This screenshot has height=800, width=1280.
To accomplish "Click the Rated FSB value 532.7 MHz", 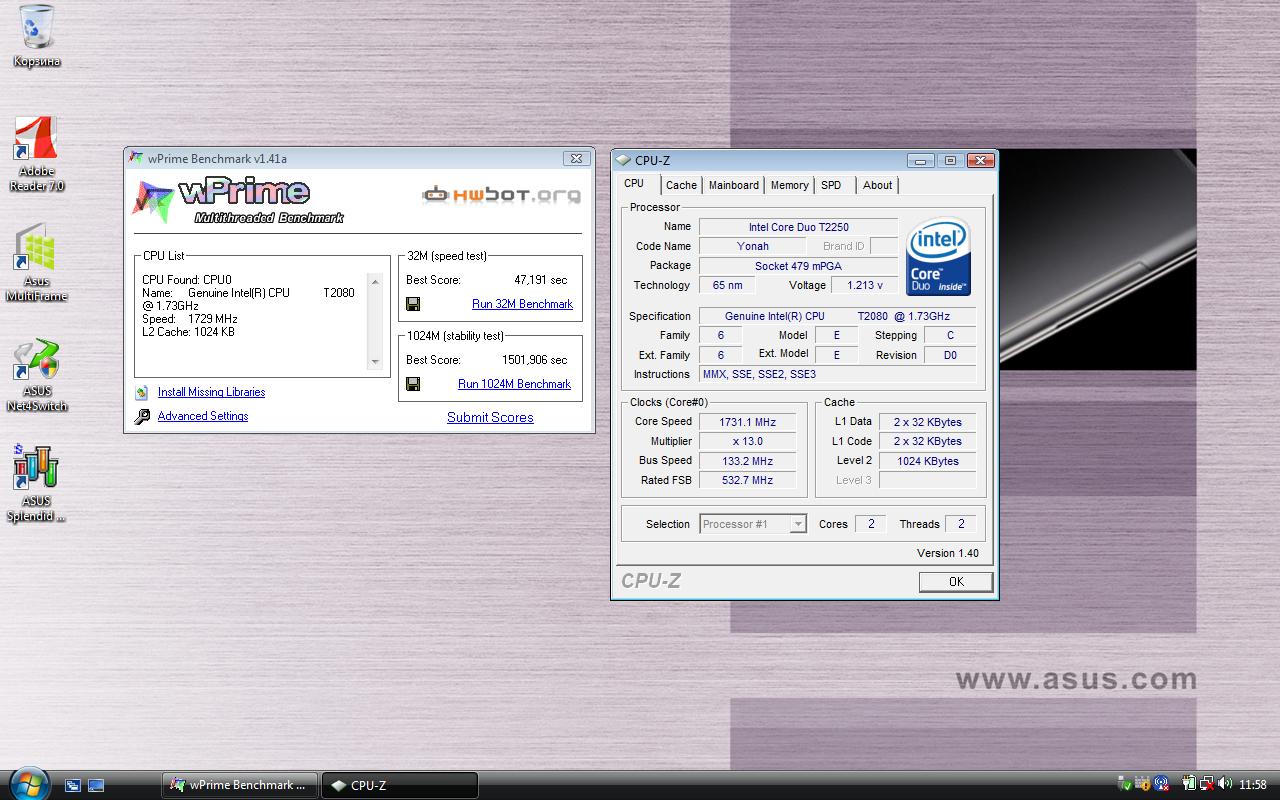I will pos(747,480).
